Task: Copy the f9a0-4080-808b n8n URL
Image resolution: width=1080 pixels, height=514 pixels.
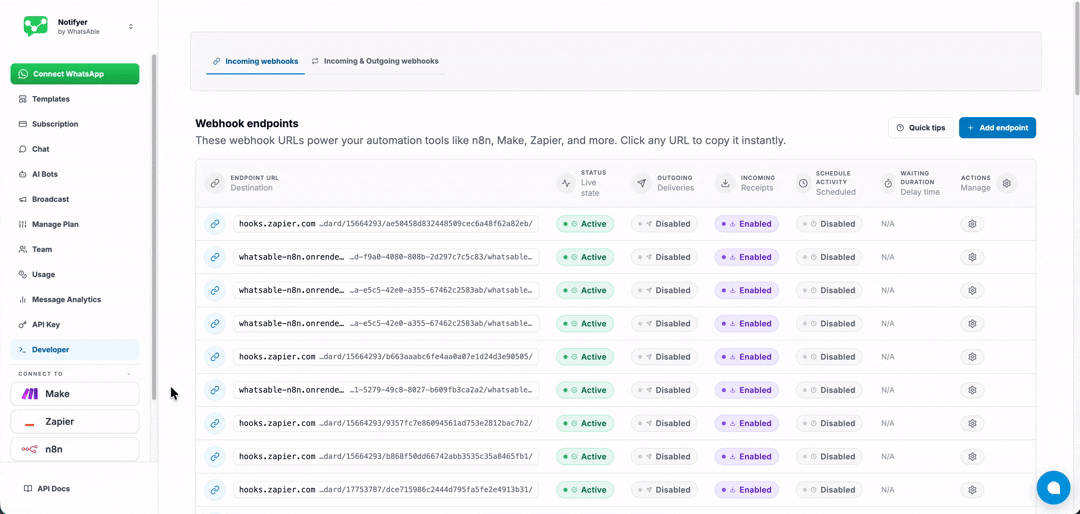Action: point(386,257)
